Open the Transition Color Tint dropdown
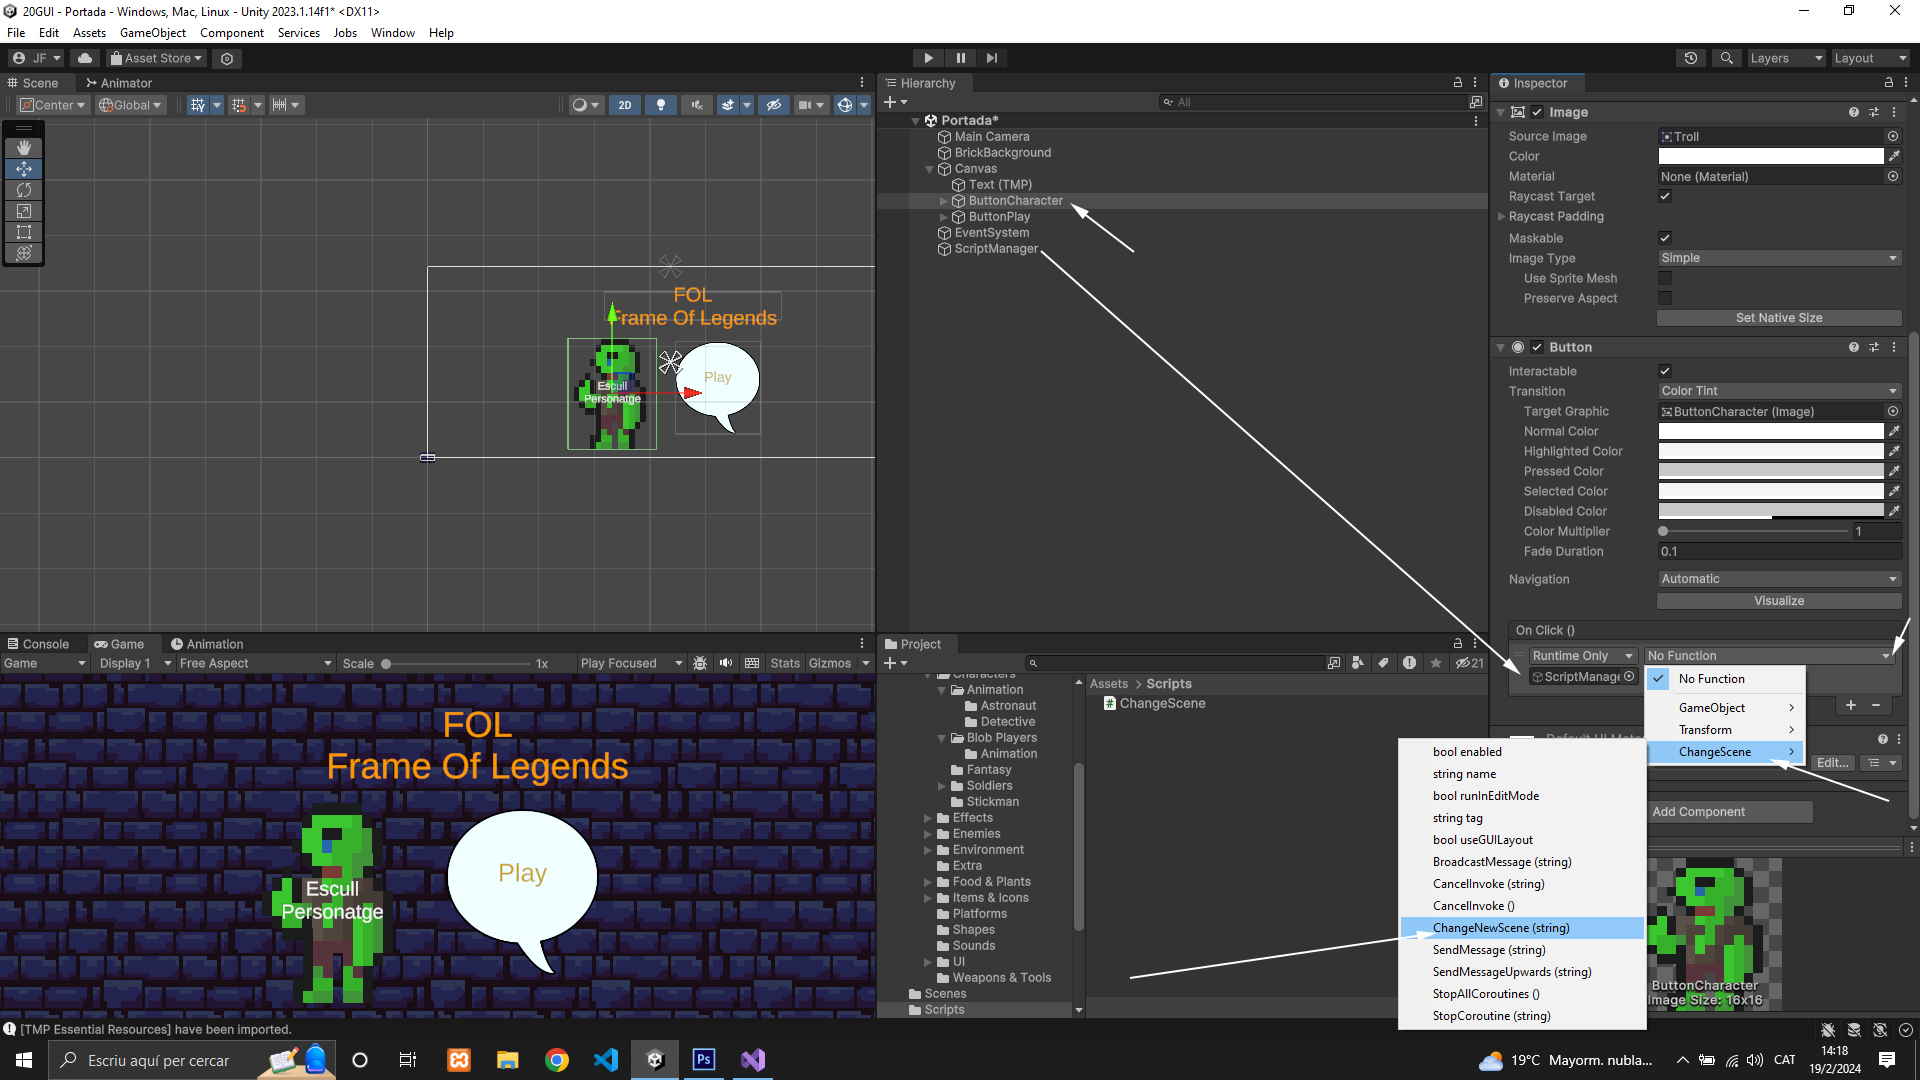 [1779, 391]
